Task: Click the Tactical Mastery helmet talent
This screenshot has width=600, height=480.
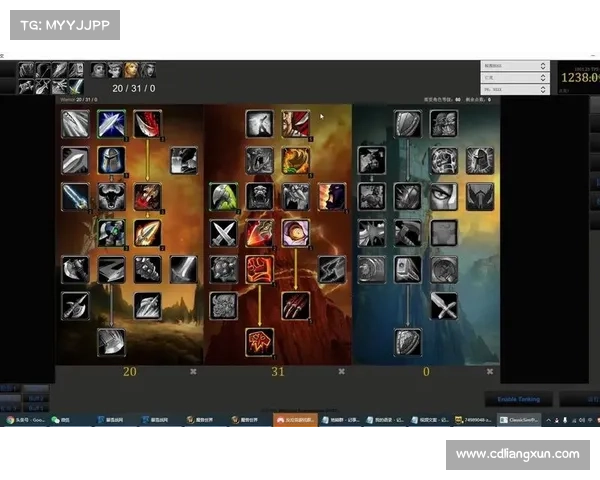Action: click(x=111, y=160)
